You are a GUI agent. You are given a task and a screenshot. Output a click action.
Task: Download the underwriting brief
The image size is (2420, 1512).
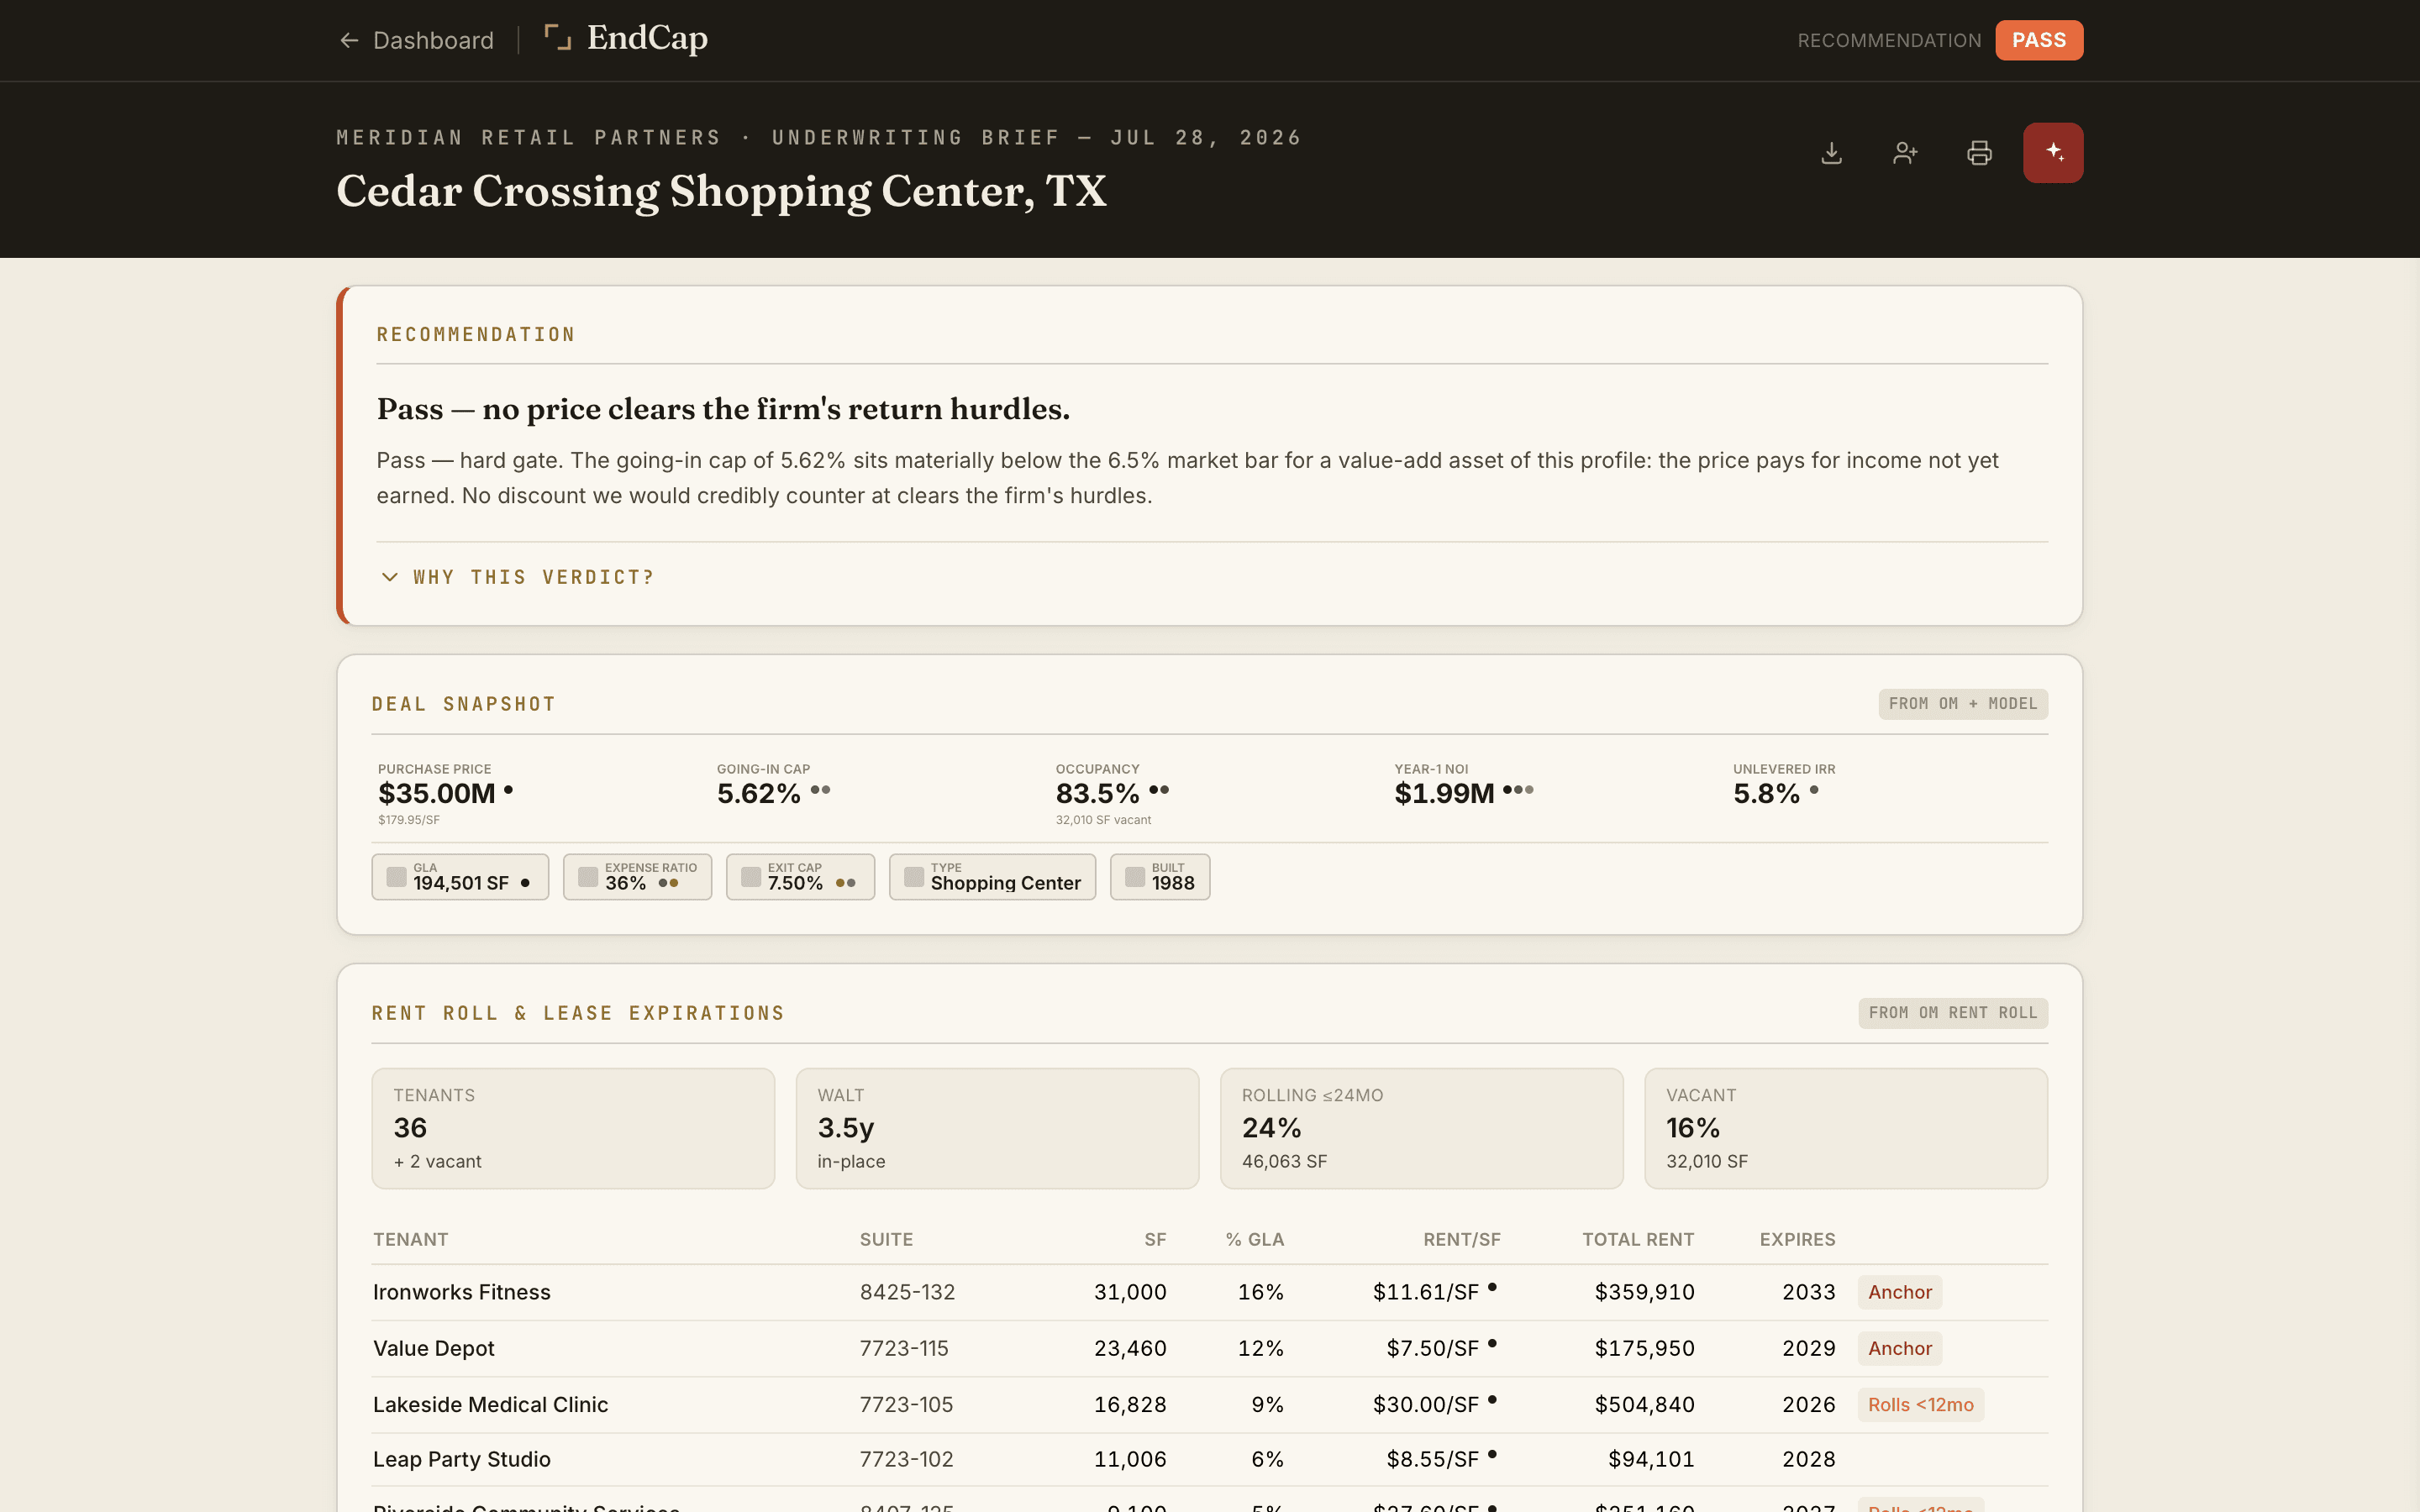(1831, 153)
